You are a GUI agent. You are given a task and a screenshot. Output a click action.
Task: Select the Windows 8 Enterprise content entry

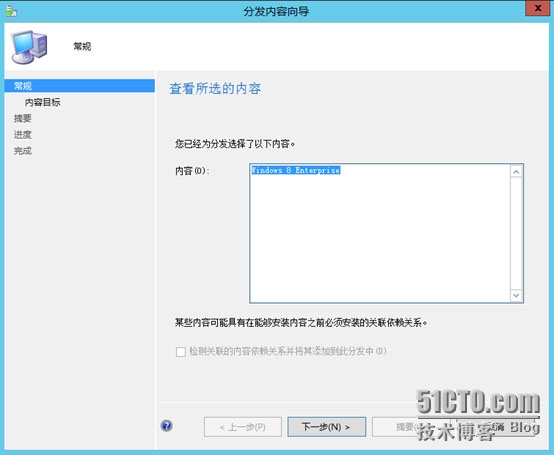pyautogui.click(x=295, y=170)
